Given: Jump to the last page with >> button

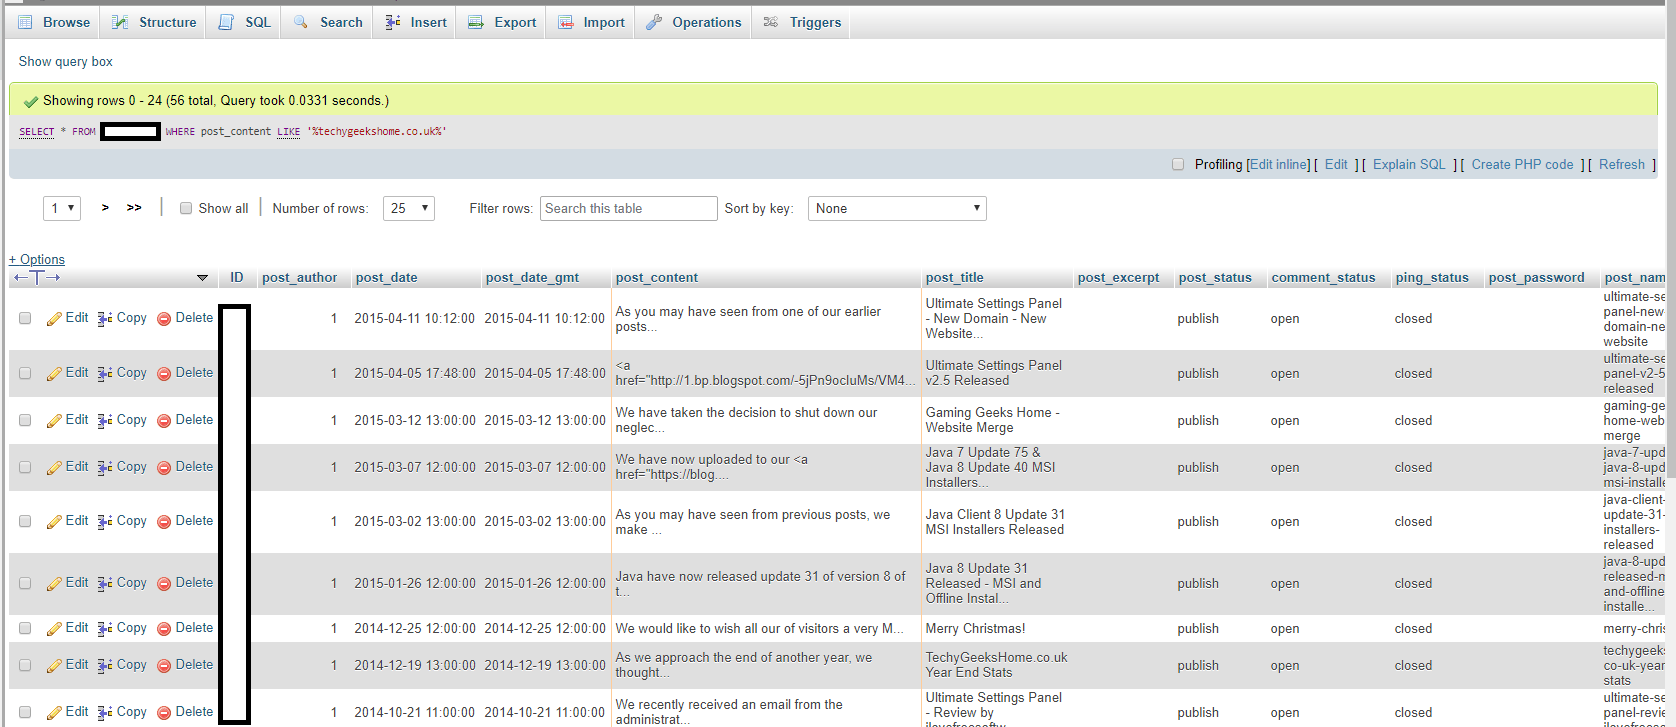Looking at the screenshot, I should coord(134,208).
